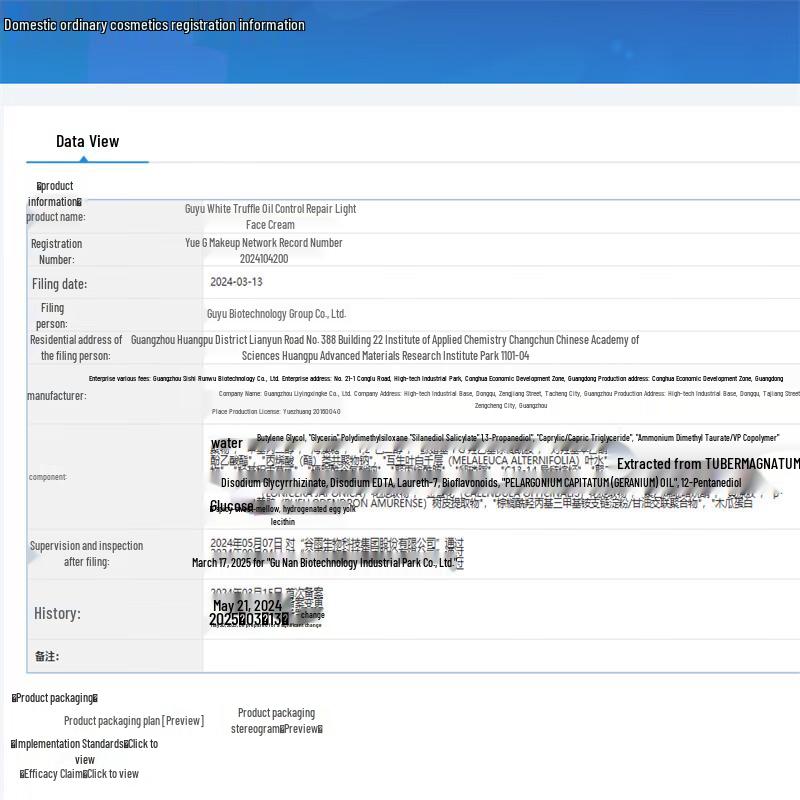Image resolution: width=800 pixels, height=800 pixels.
Task: Click the 'water' ingredient in component list
Action: click(x=227, y=443)
